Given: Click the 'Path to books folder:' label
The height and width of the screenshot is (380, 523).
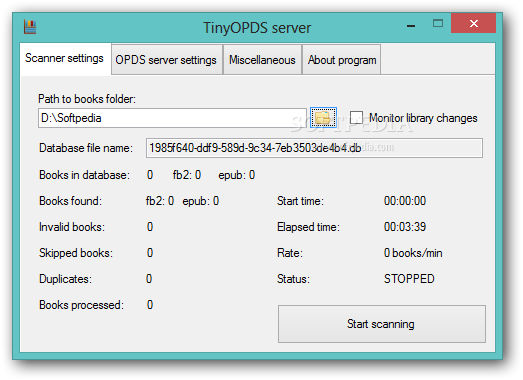Looking at the screenshot, I should (x=87, y=99).
